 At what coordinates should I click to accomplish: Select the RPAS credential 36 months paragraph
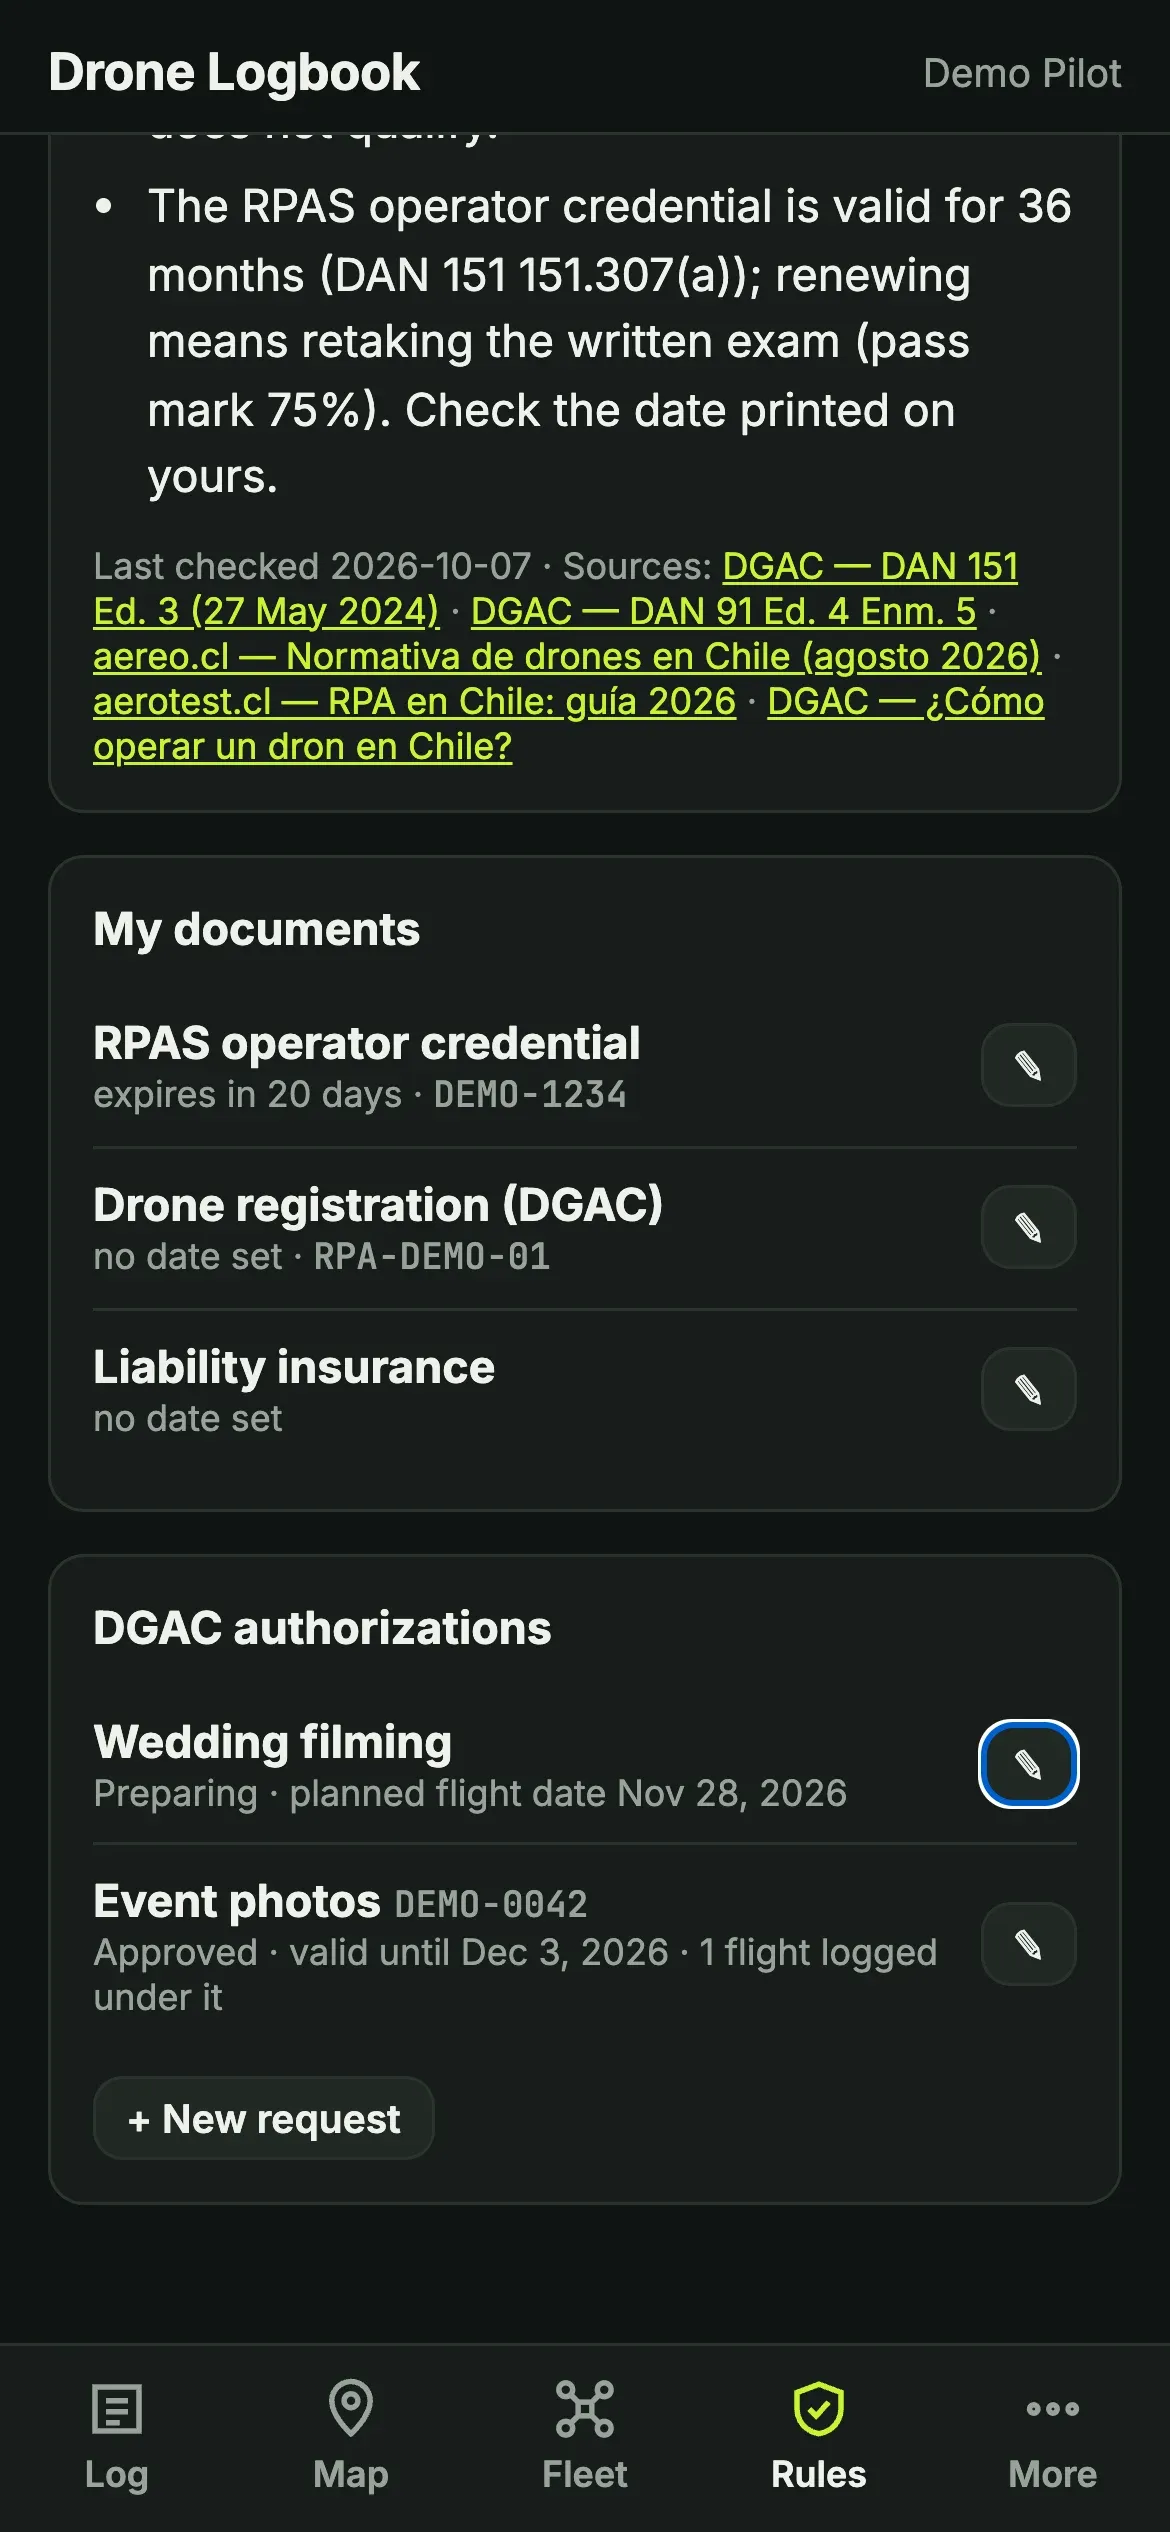[x=610, y=341]
